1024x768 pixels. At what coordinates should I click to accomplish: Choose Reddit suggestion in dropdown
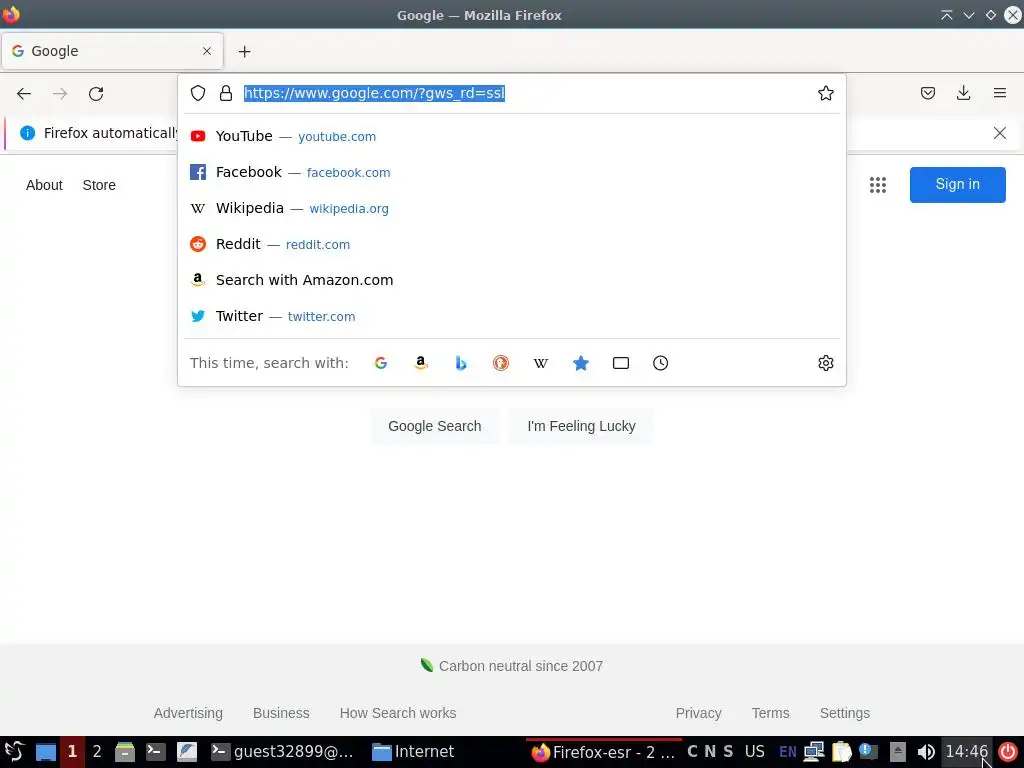pos(512,244)
